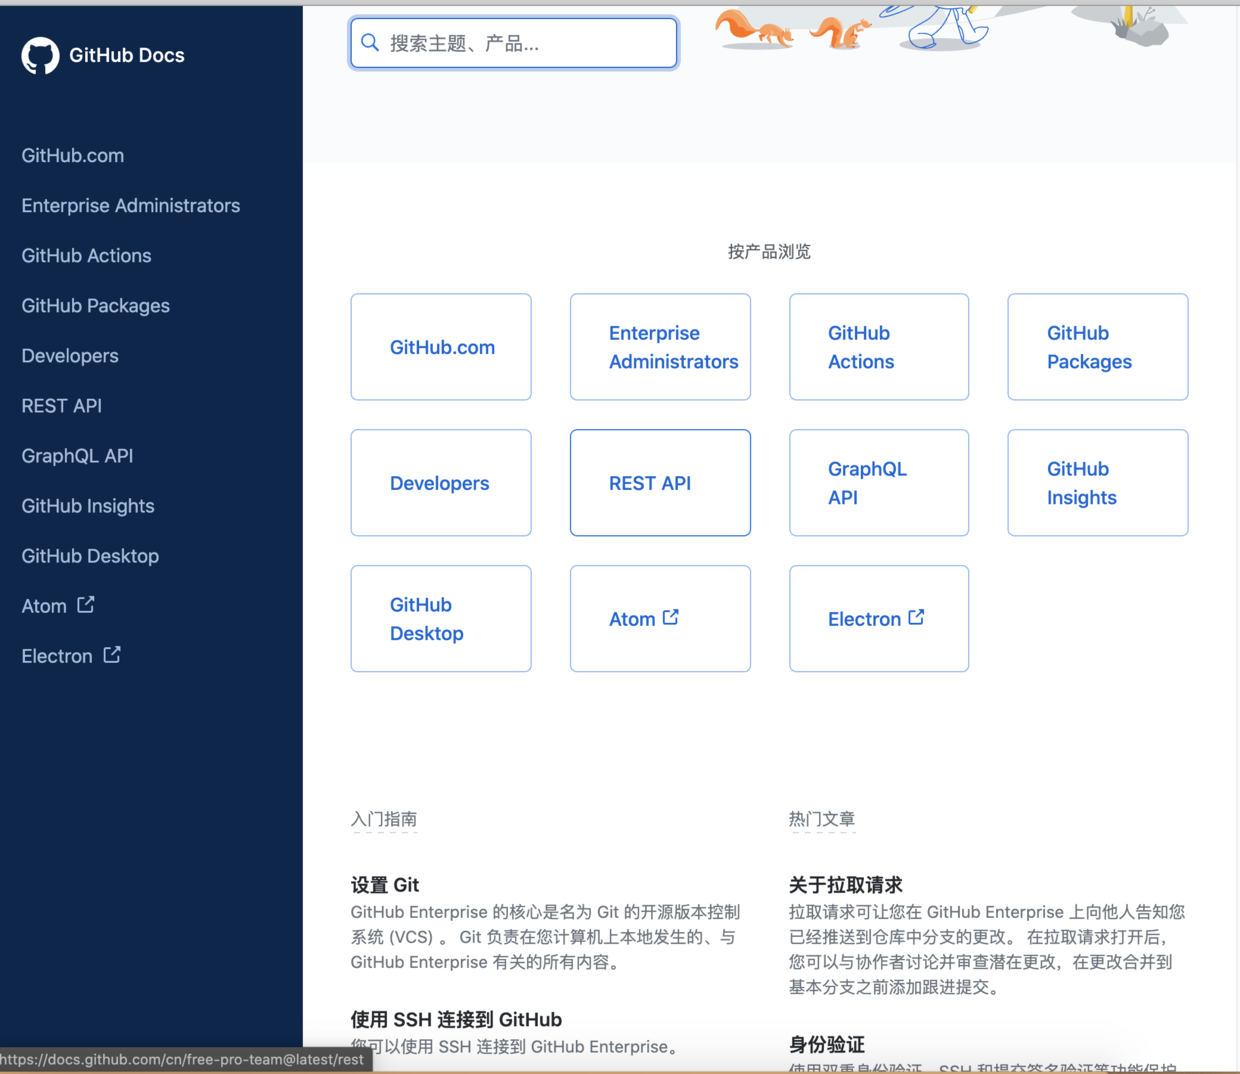Open GitHub Desktop from the sidebar
Viewport: 1240px width, 1074px height.
[90, 555]
